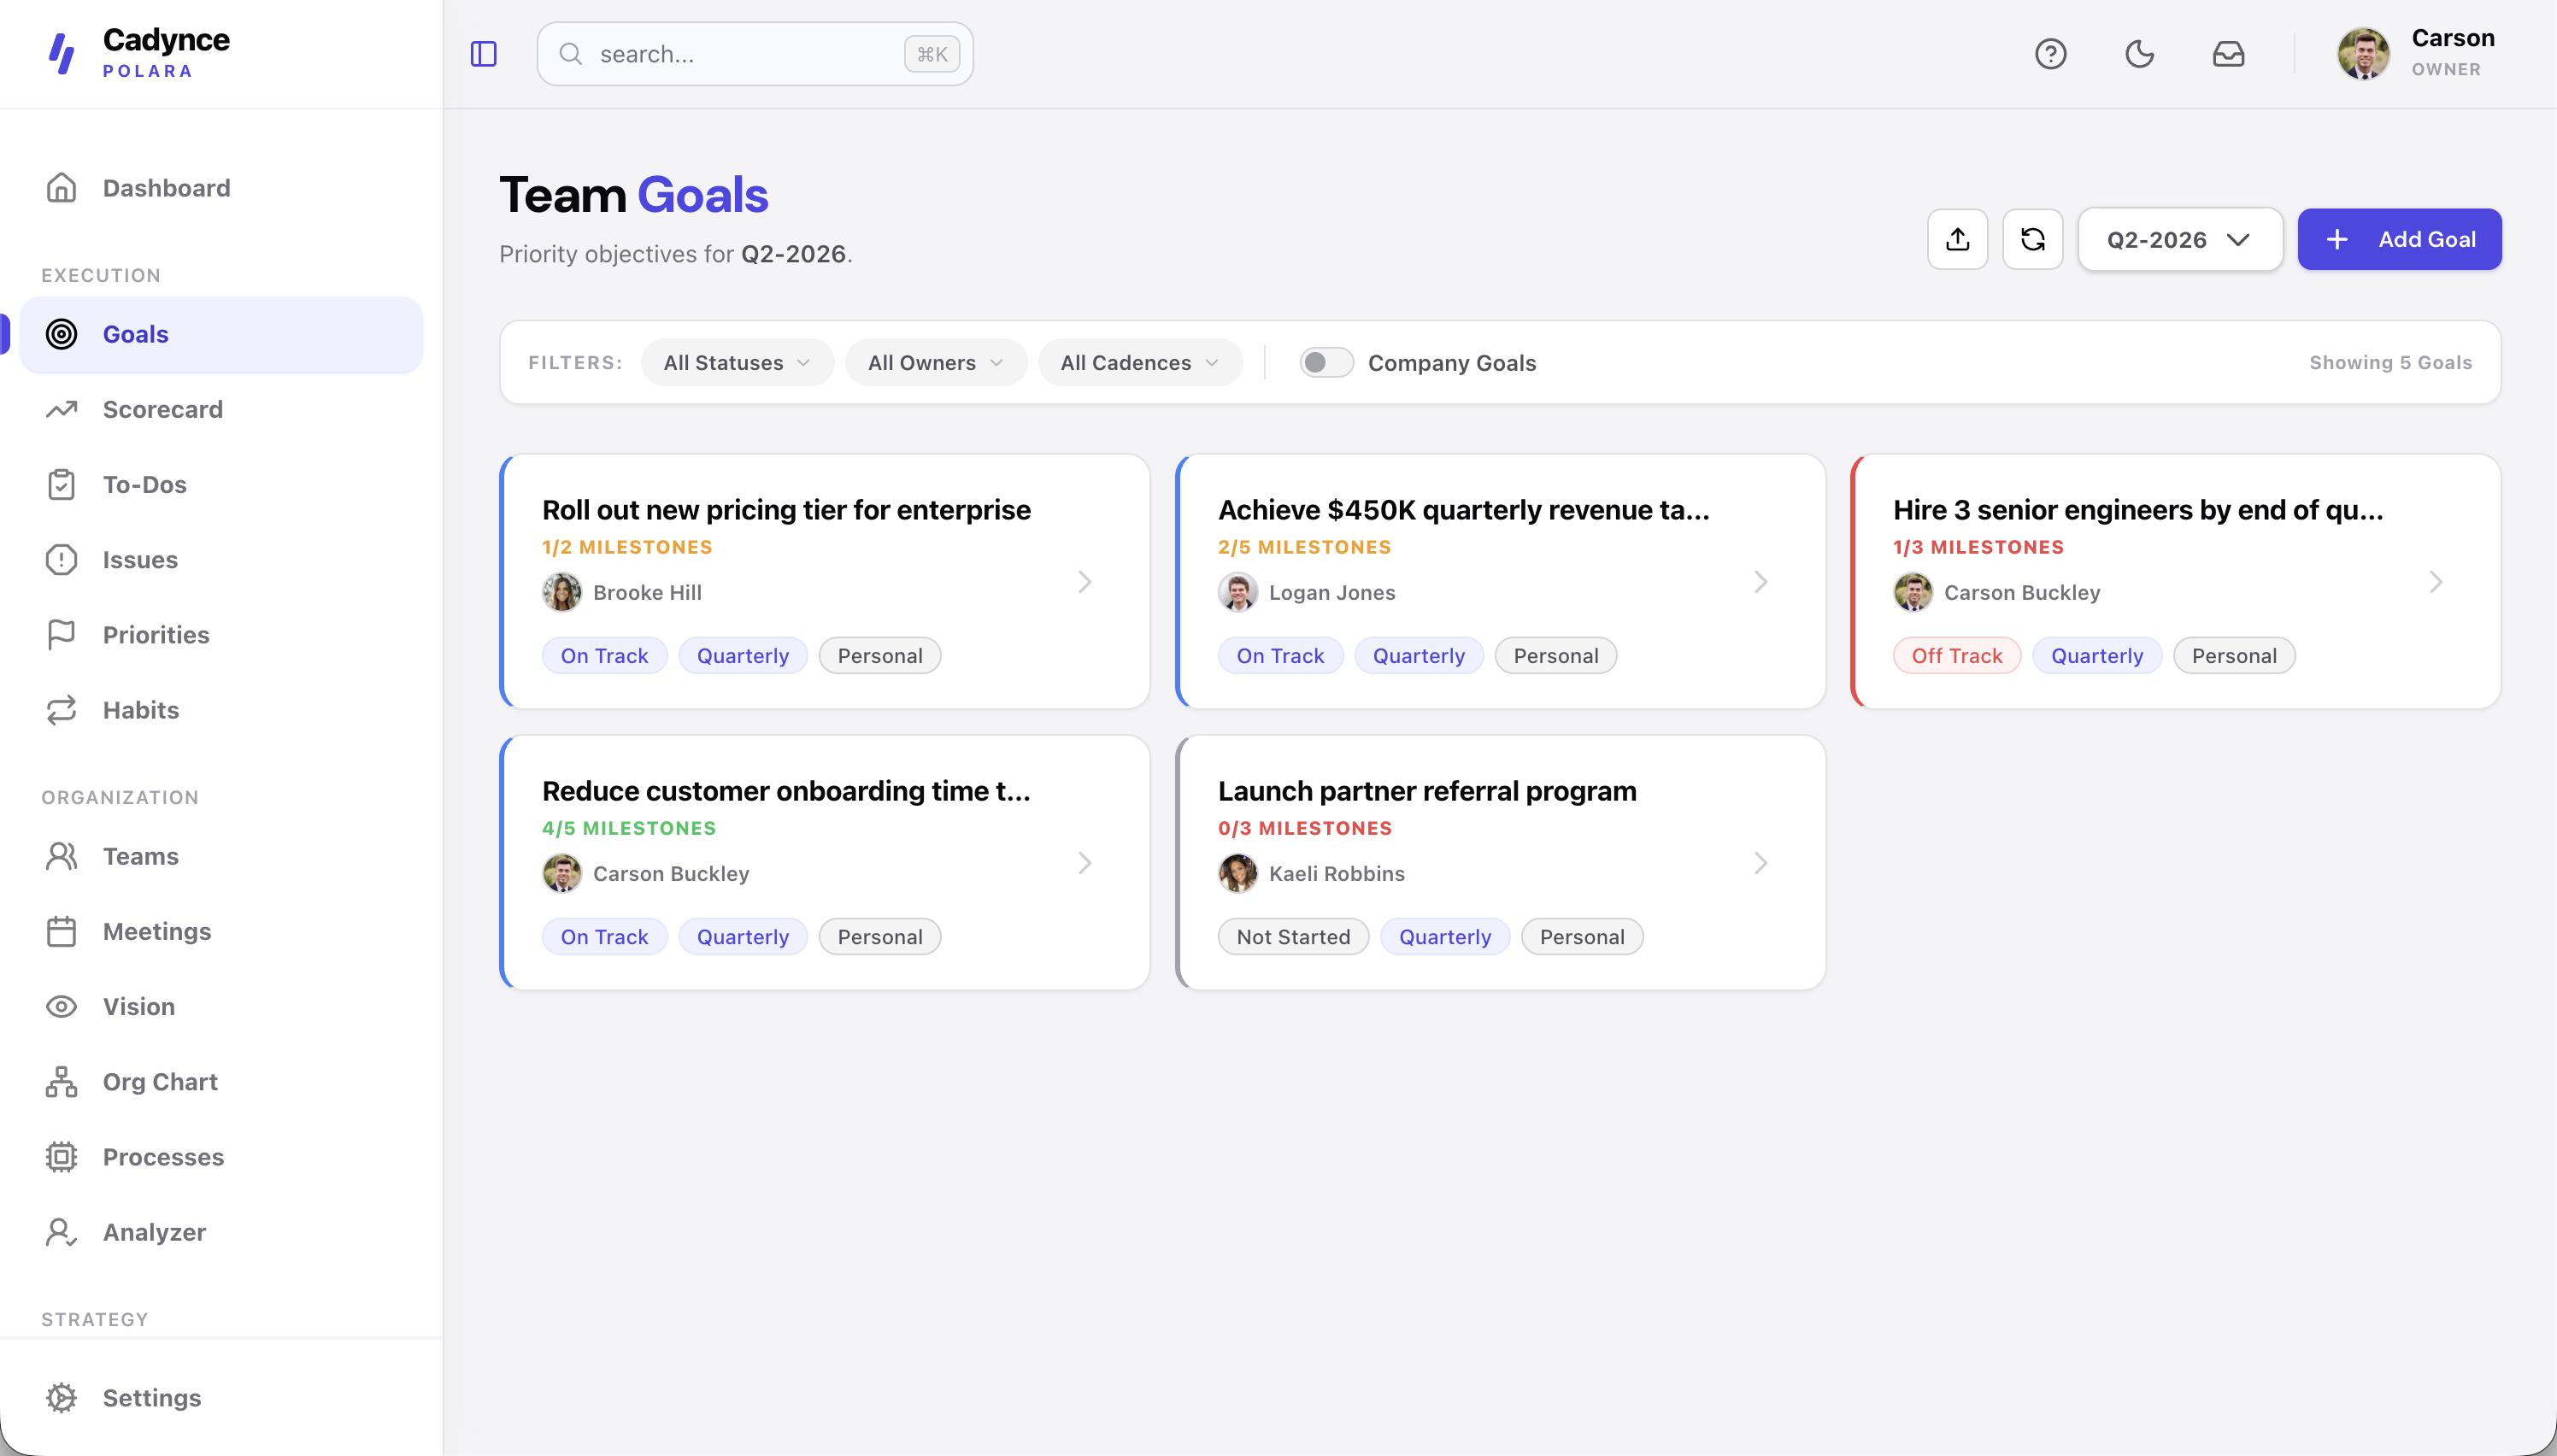Viewport: 2557px width, 1456px height.
Task: Open the help question mark icon
Action: [x=2051, y=54]
